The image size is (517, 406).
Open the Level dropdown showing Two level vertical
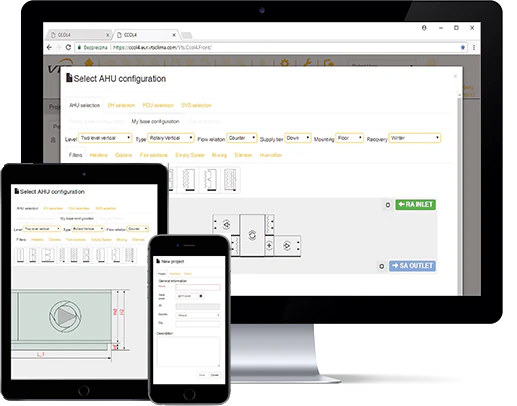105,138
